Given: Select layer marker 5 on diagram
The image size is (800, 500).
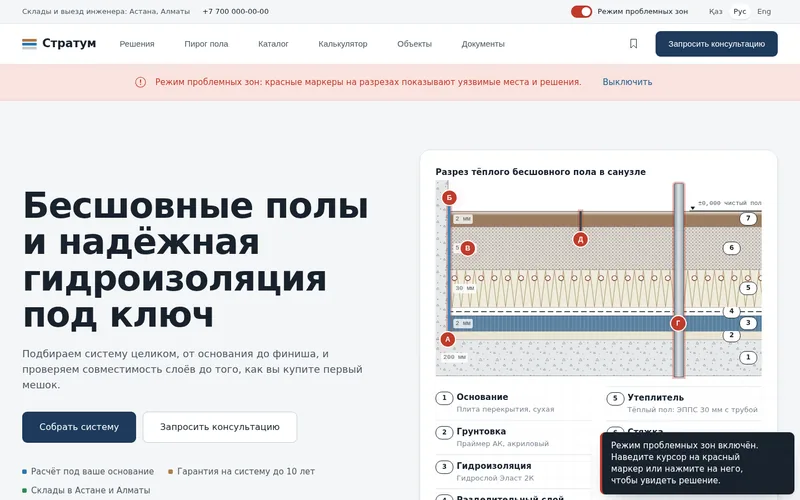Looking at the screenshot, I should (x=748, y=288).
